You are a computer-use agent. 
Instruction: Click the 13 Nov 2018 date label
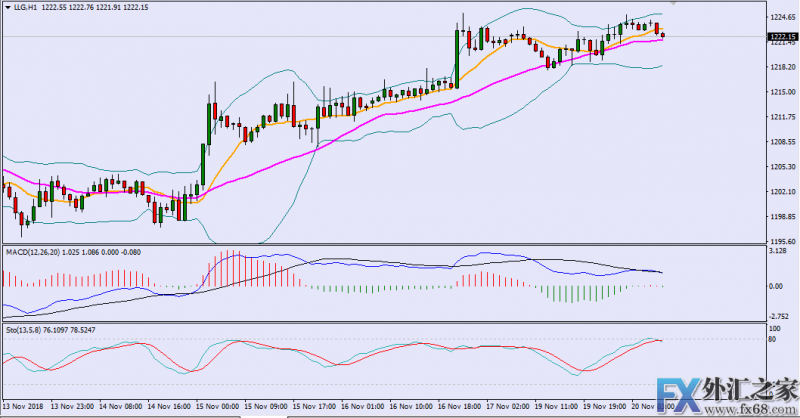coord(22,408)
